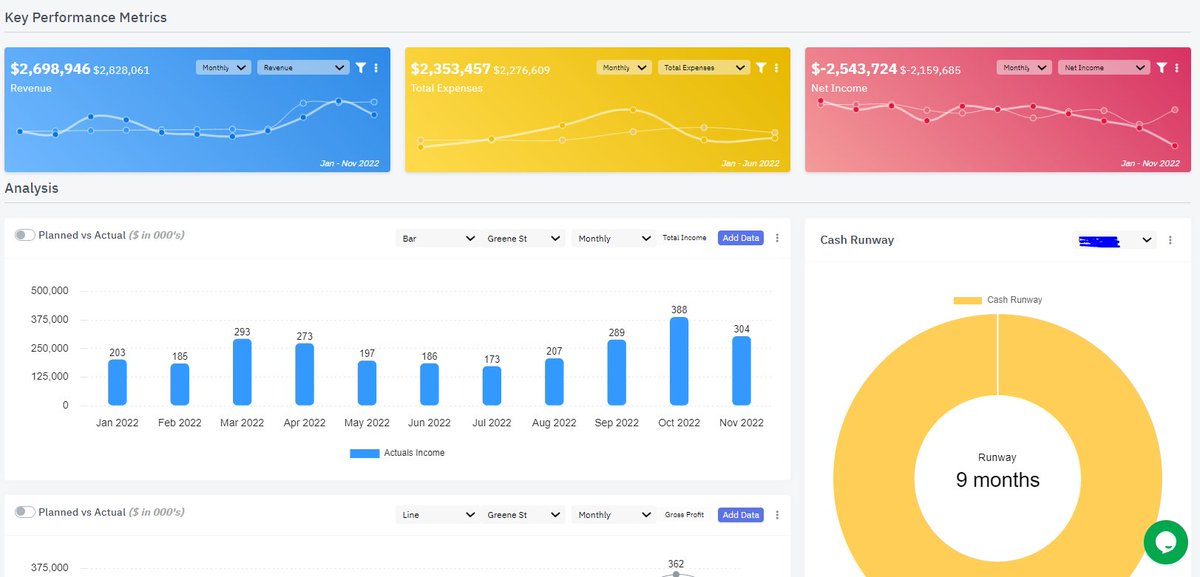Open the Monthly dropdown on Total Income chart
Image resolution: width=1200 pixels, height=577 pixels.
click(x=613, y=238)
